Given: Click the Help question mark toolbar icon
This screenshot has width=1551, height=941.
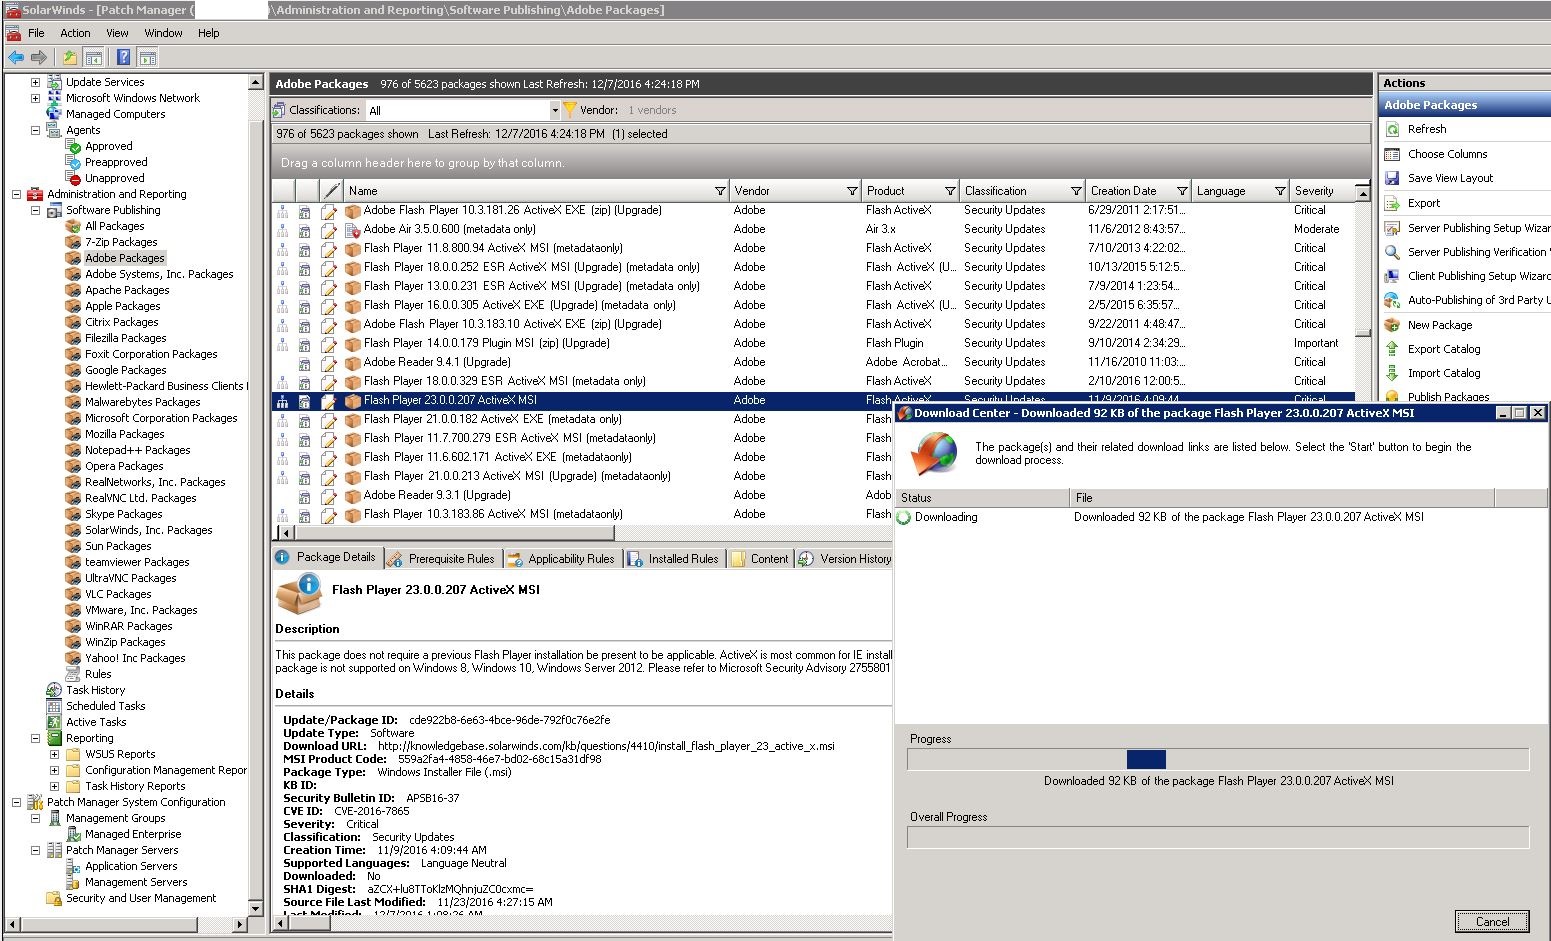Looking at the screenshot, I should tap(123, 58).
